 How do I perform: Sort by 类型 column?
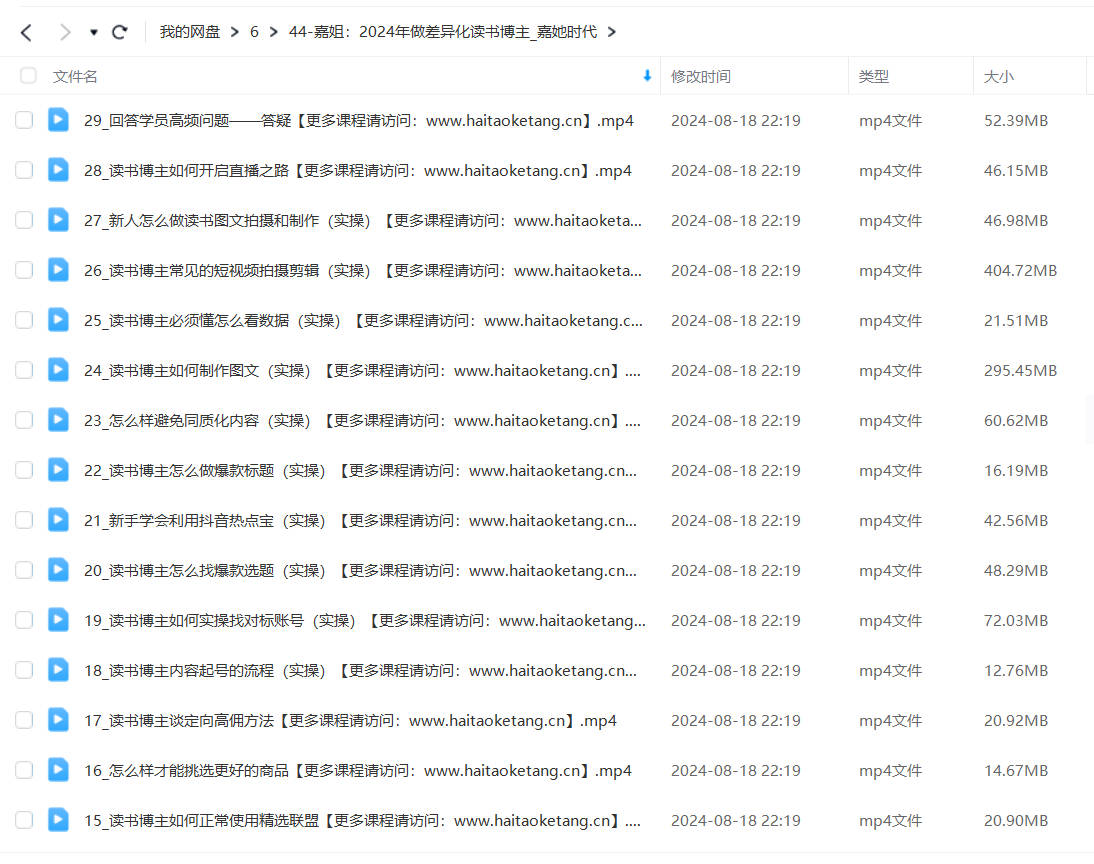pyautogui.click(x=874, y=77)
